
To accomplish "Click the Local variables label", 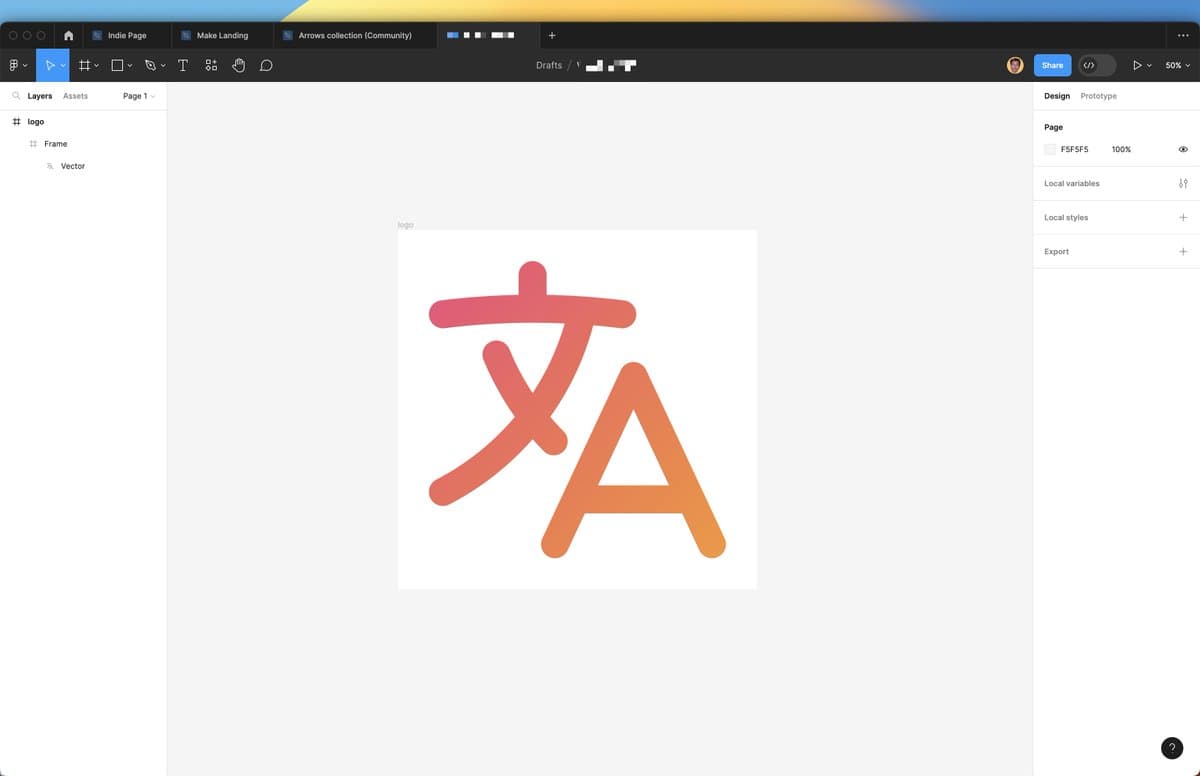I will click(x=1071, y=184).
